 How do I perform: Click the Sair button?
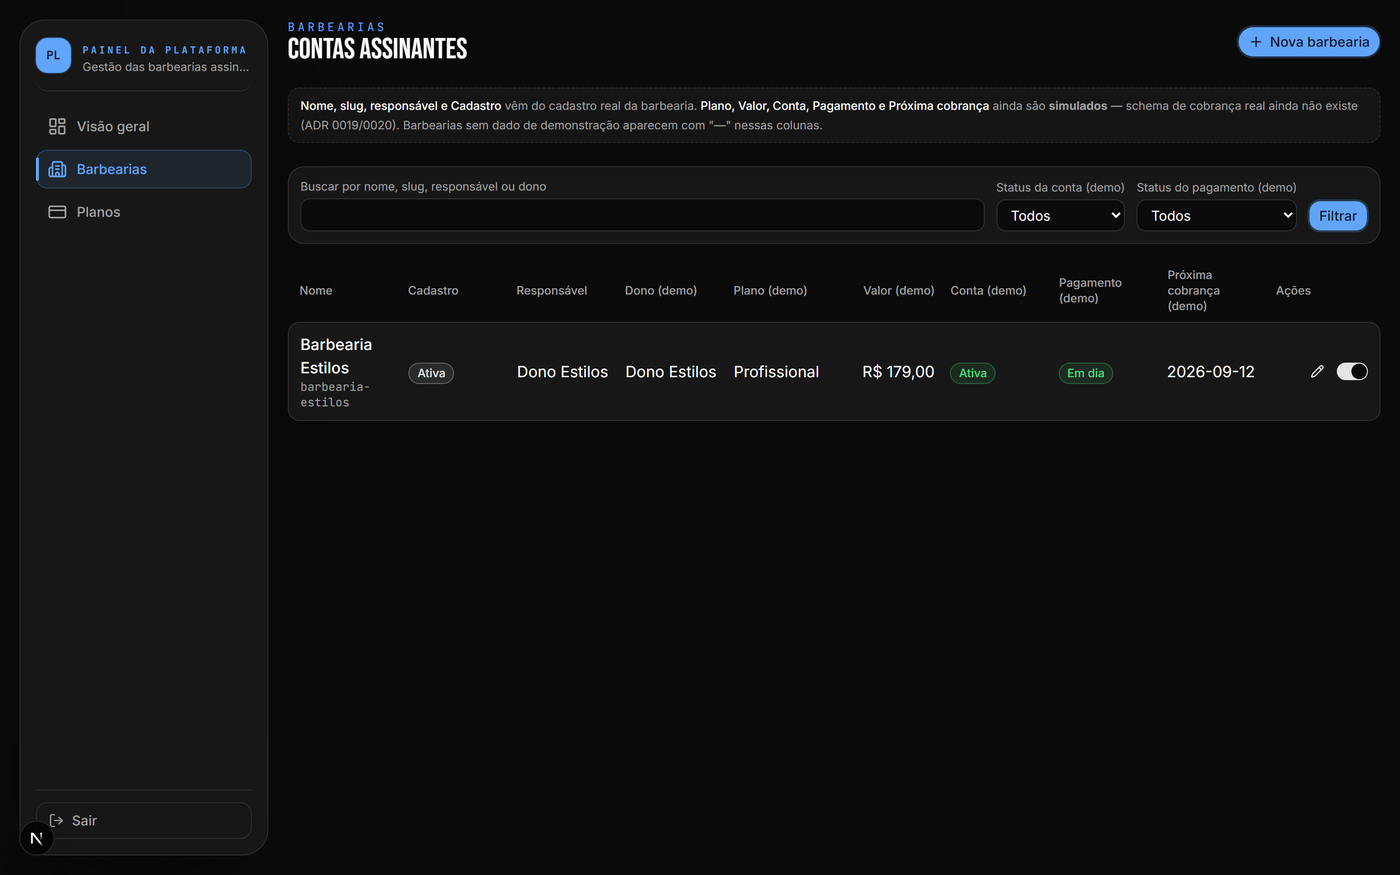tap(144, 820)
